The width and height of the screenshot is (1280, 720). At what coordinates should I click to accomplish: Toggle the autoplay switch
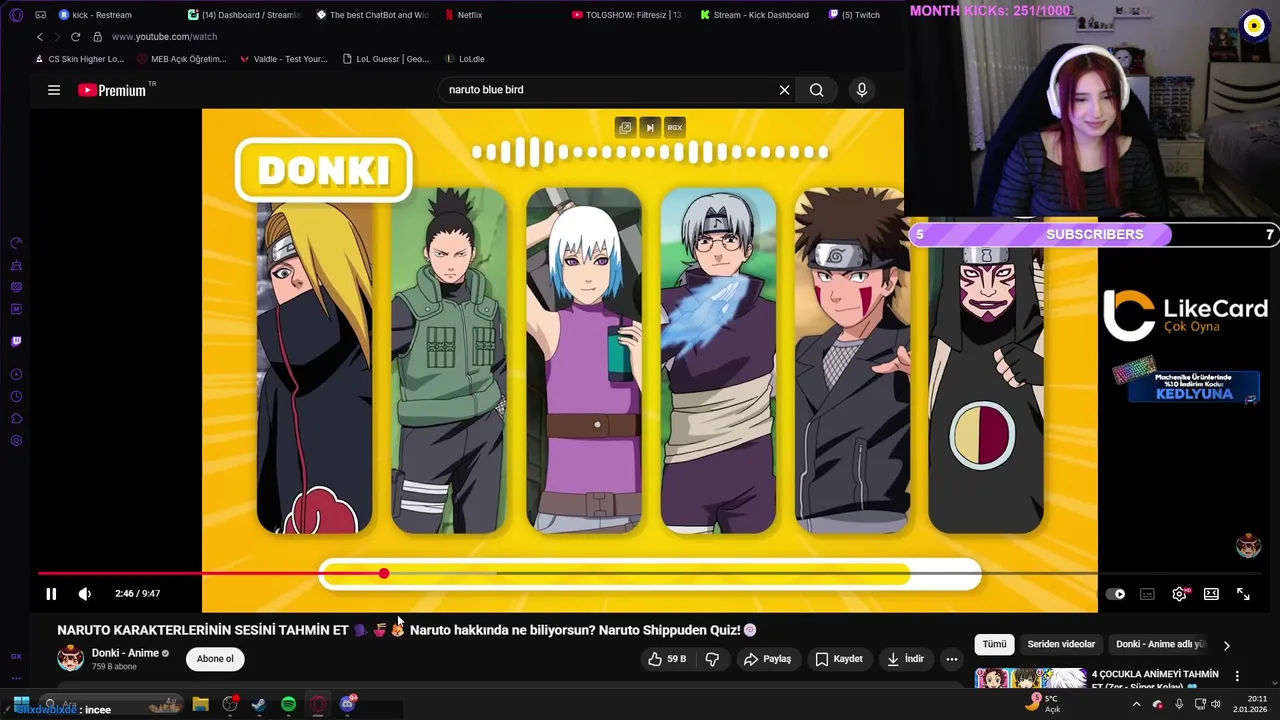(x=1115, y=594)
